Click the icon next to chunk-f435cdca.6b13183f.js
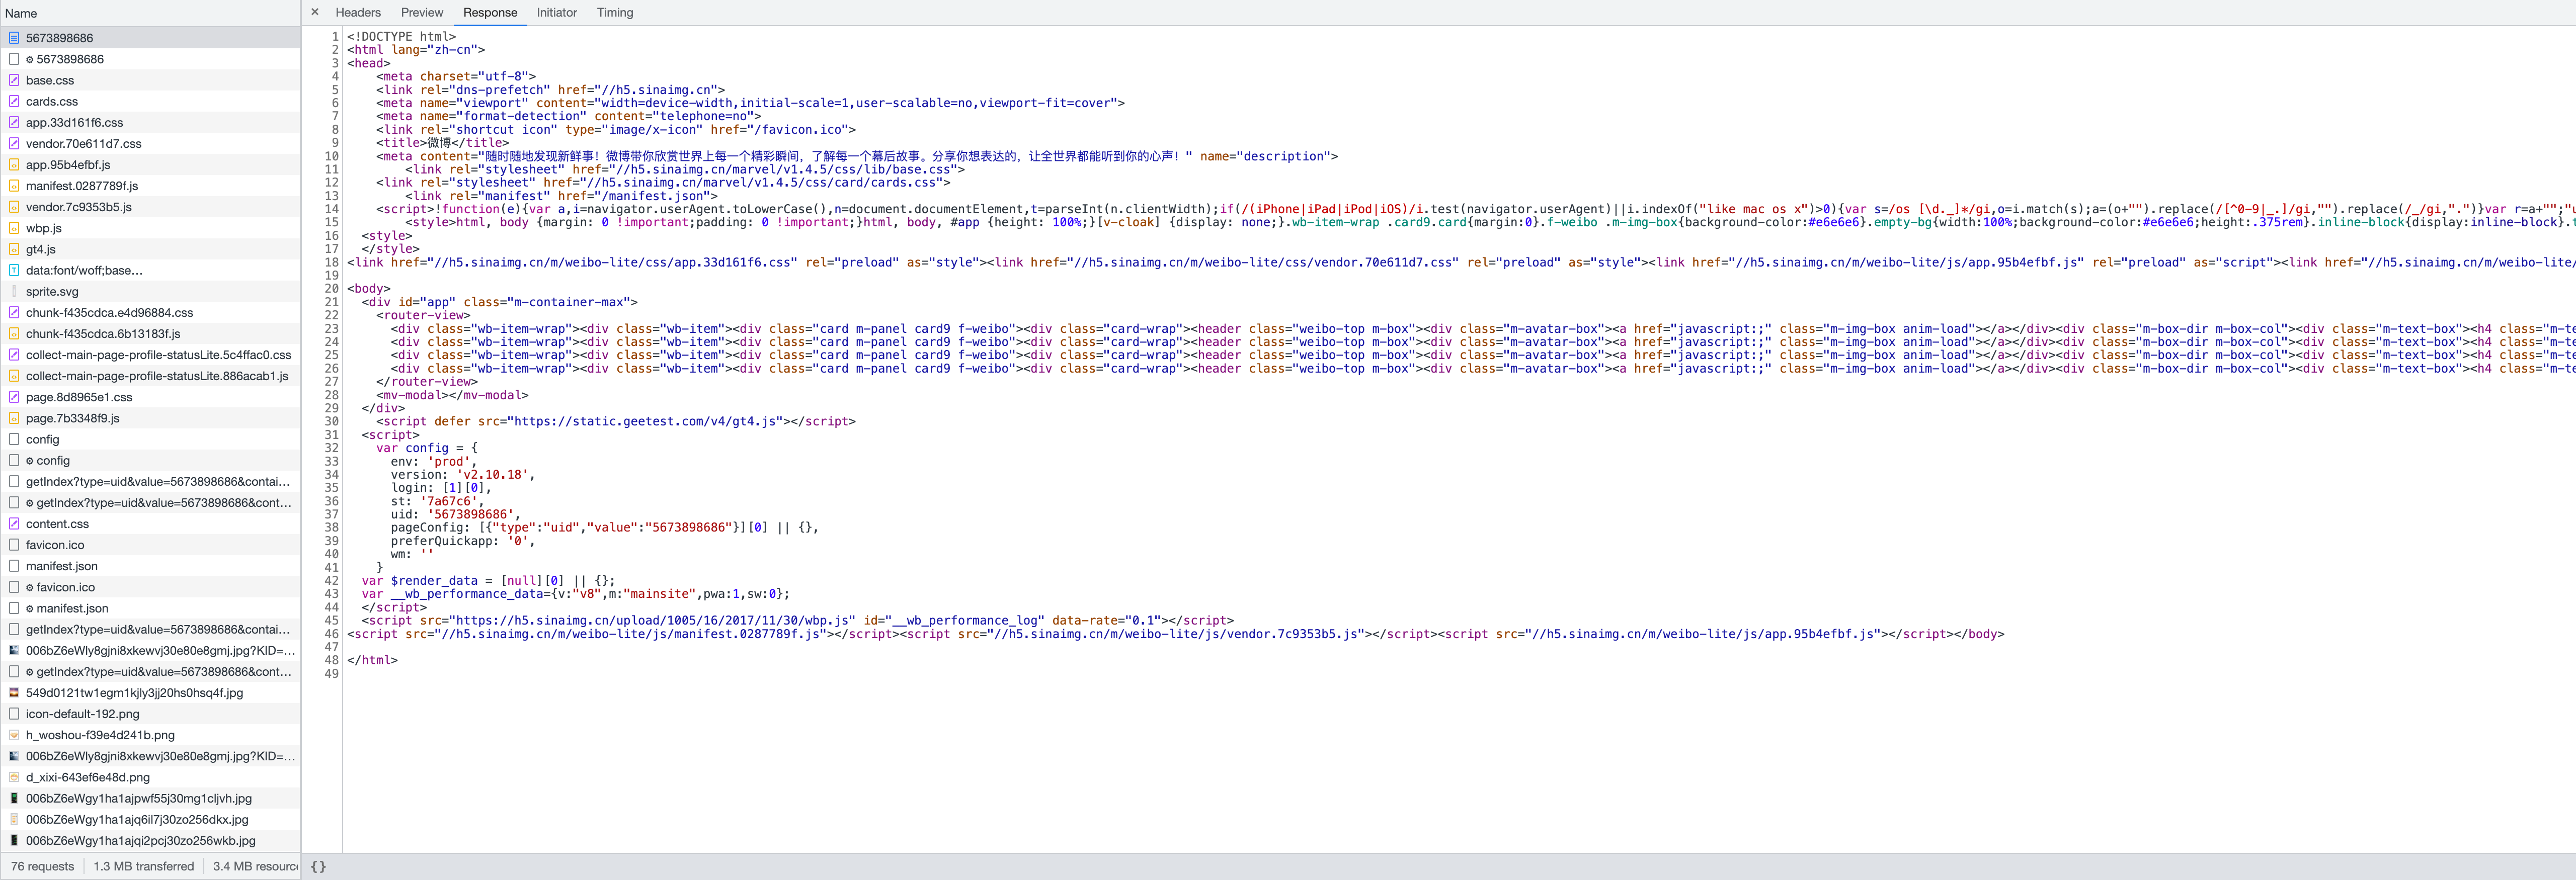 (14, 334)
